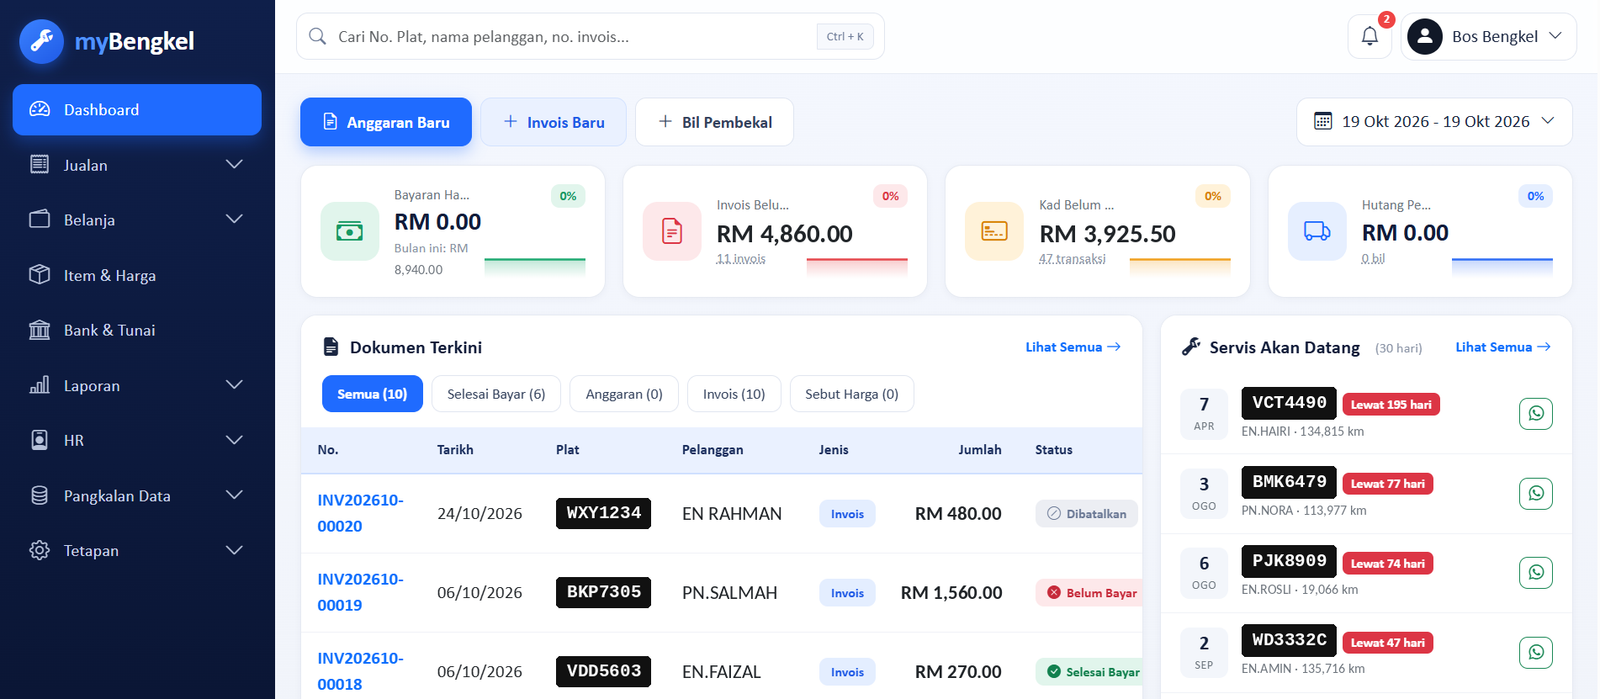Image resolution: width=1600 pixels, height=699 pixels.
Task: Click the unpaid invoice document icon
Action: [672, 231]
